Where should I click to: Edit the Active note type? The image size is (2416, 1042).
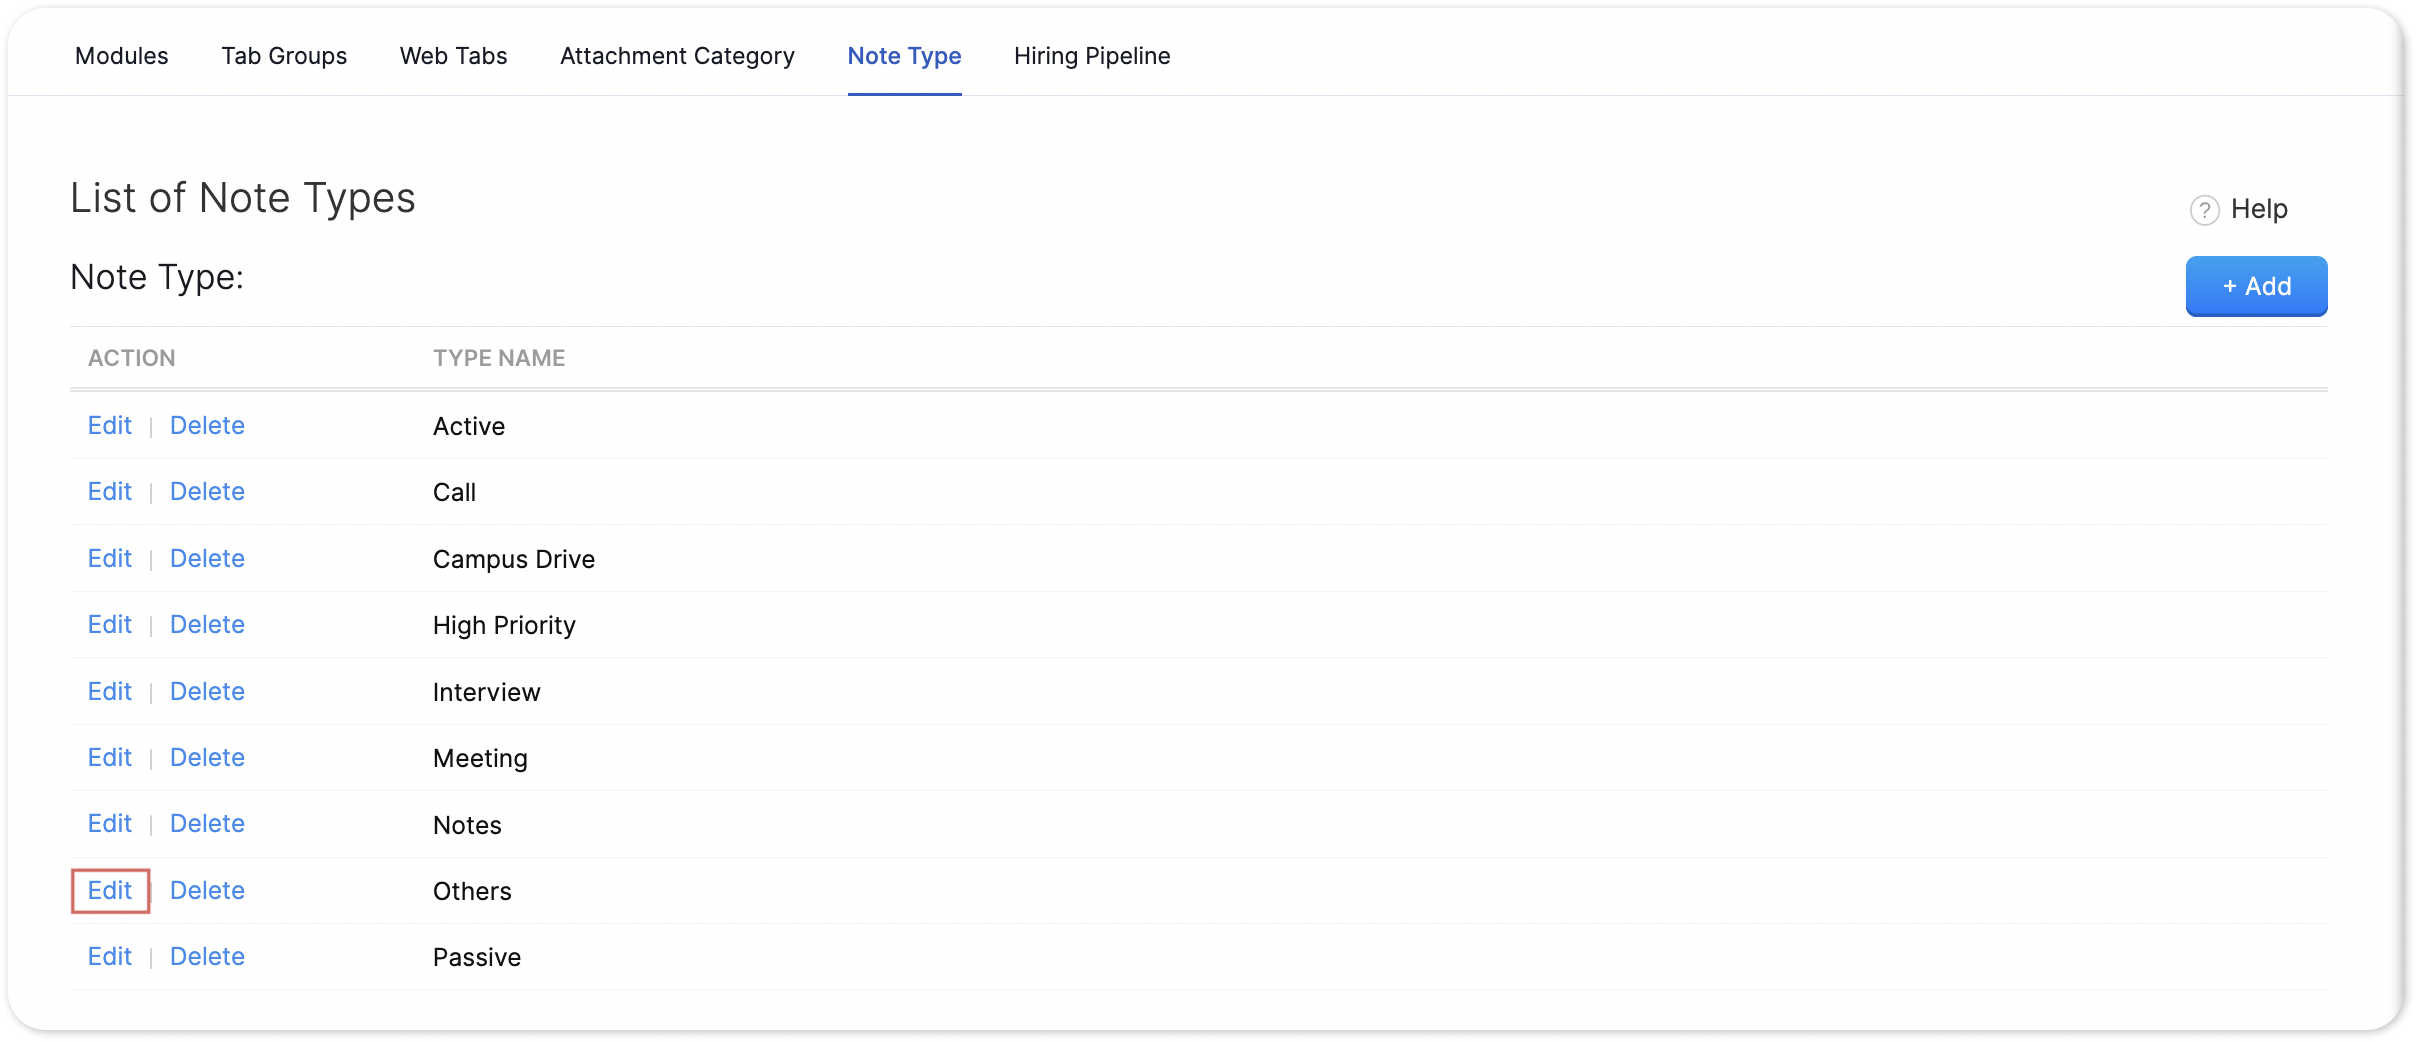(110, 425)
